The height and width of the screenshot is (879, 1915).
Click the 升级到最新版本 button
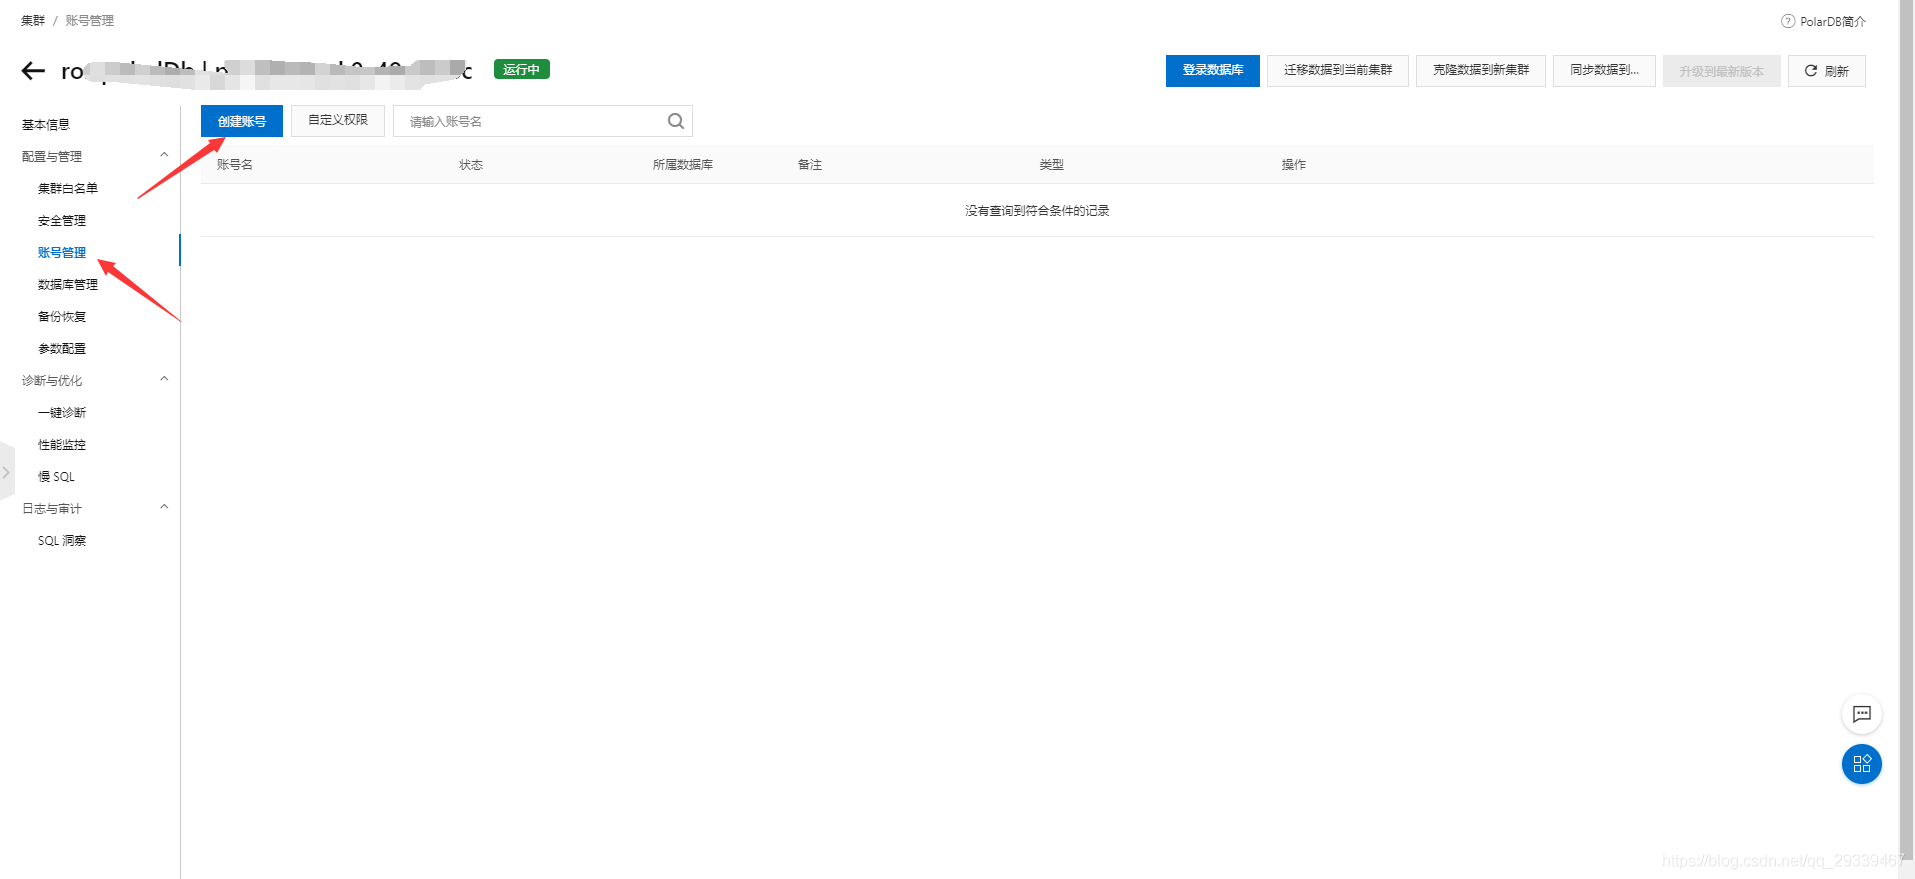tap(1721, 71)
